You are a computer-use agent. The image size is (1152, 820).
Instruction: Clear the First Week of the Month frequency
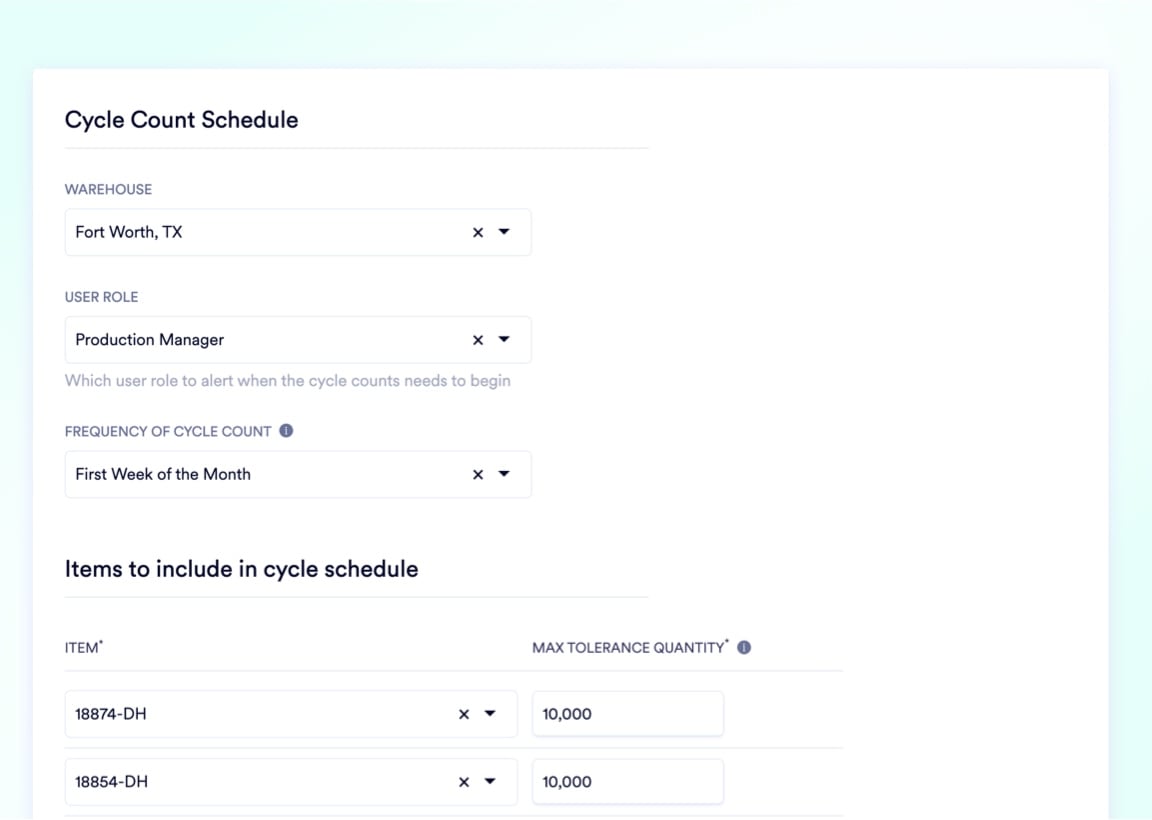pos(478,475)
